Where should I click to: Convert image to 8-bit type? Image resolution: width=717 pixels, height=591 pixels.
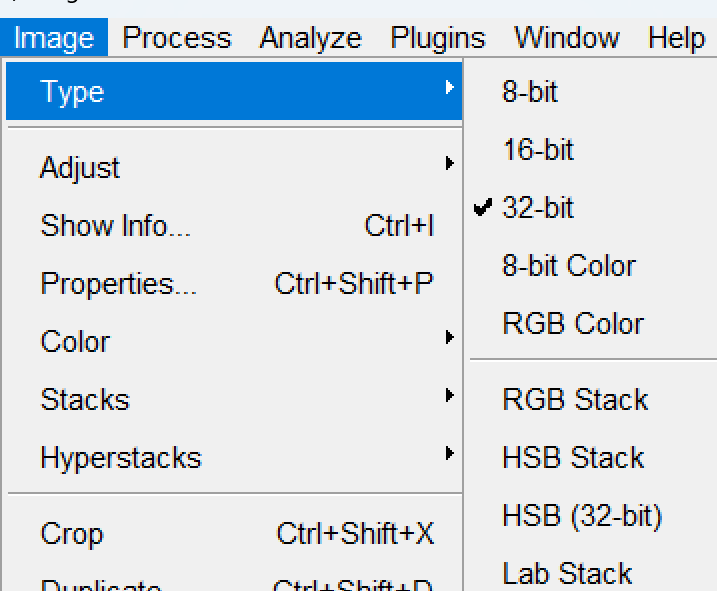click(530, 92)
